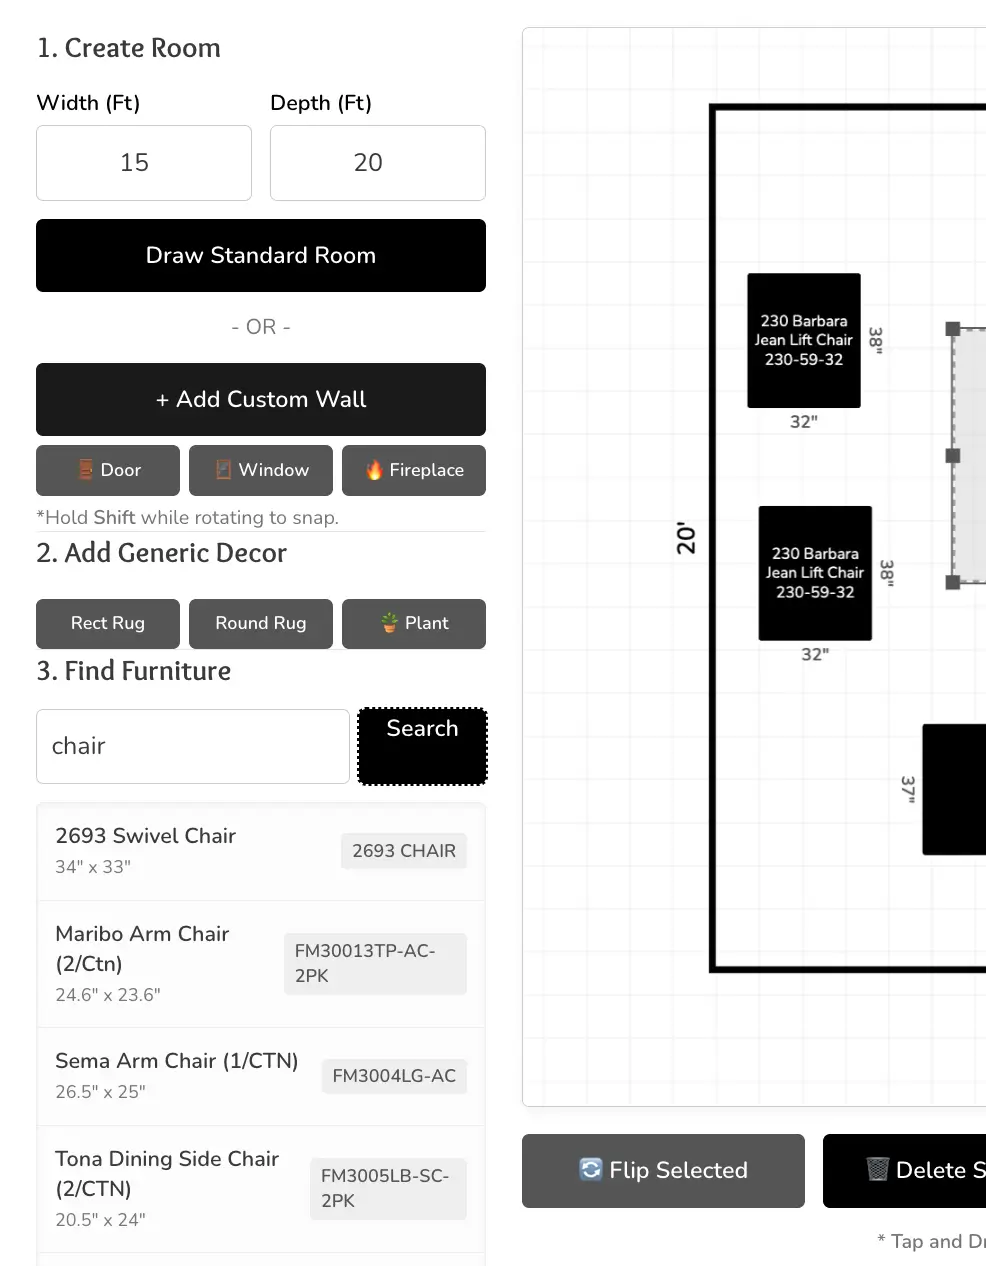
Task: Select the 2693 Swivel Chair result
Action: click(261, 851)
